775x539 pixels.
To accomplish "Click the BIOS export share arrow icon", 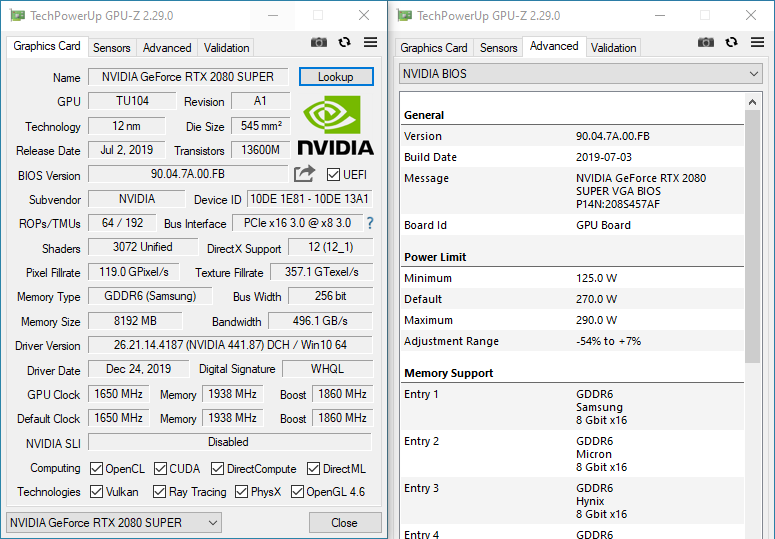I will click(x=304, y=173).
